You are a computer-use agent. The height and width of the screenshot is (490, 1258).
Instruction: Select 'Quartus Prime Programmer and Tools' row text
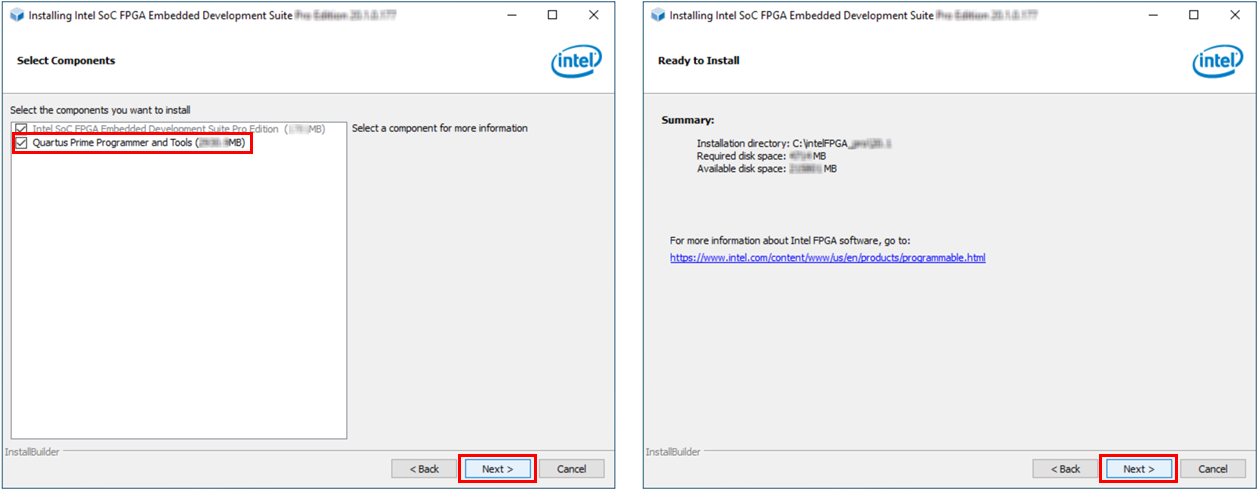coord(139,143)
